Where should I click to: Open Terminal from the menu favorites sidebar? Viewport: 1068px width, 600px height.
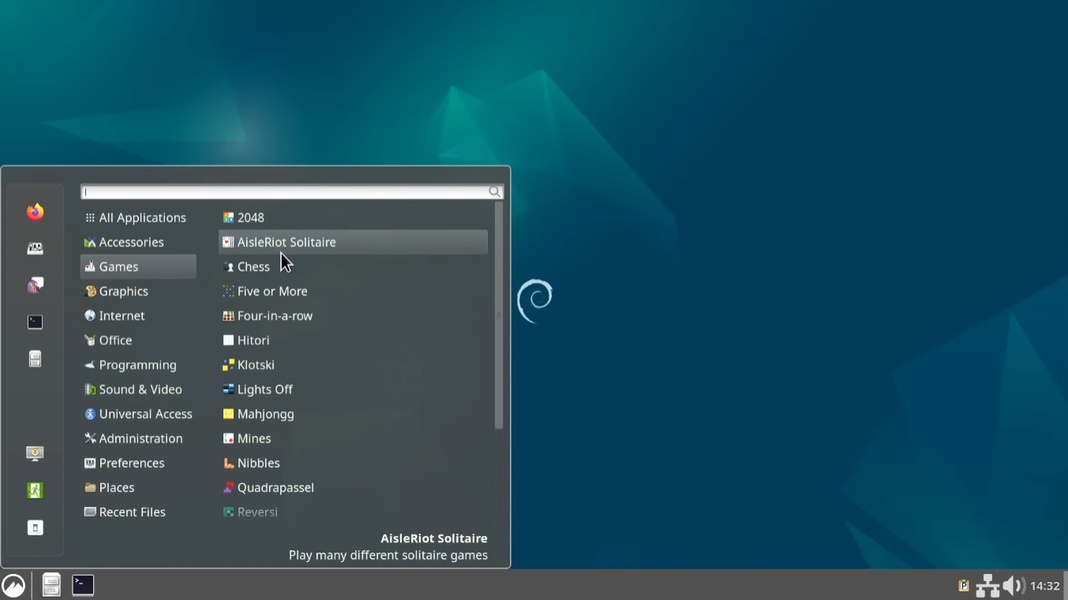[x=35, y=322]
